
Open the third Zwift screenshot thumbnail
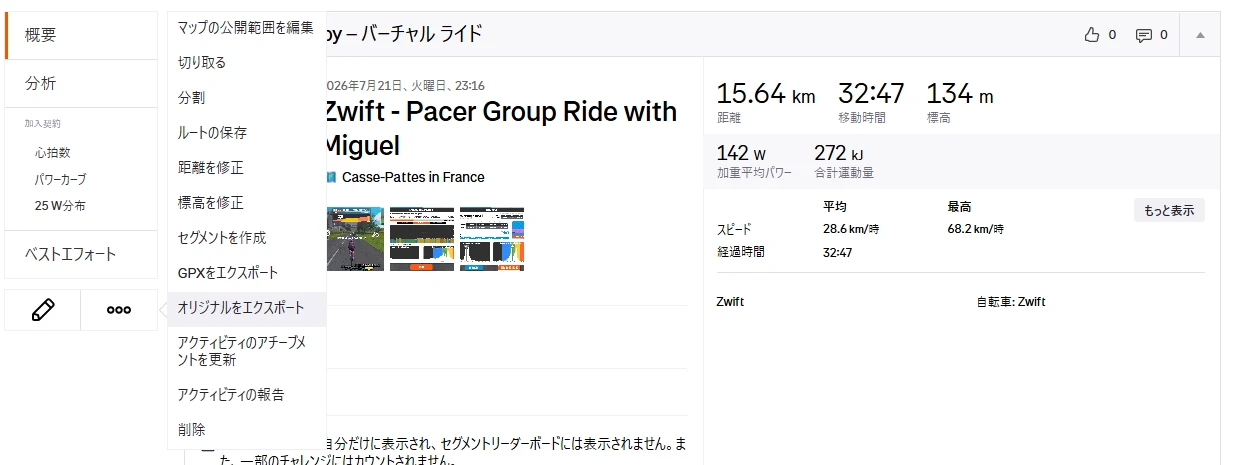(491, 239)
